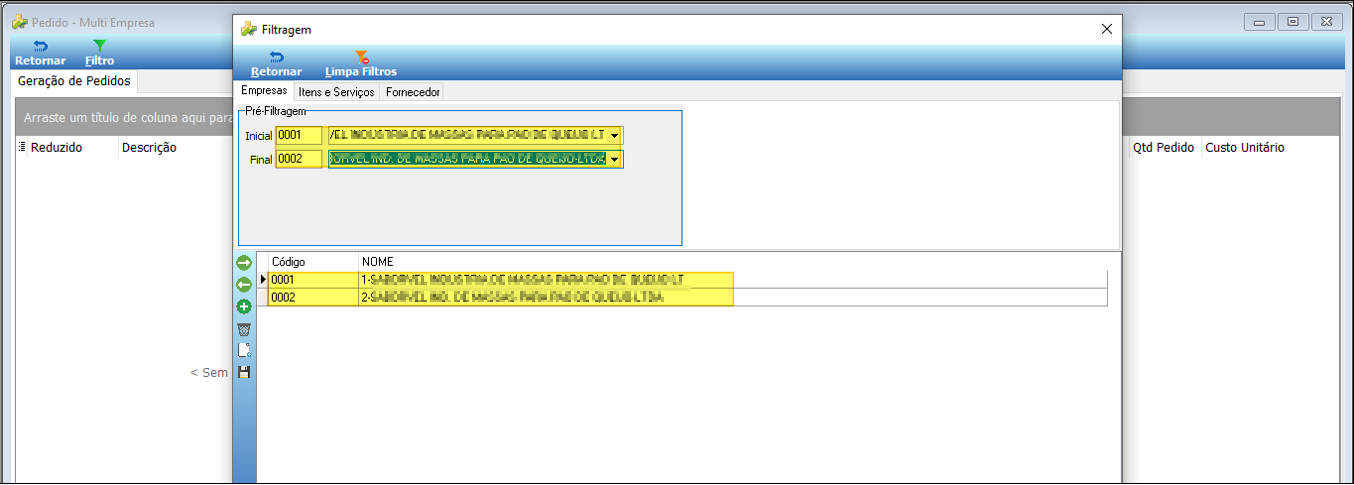Click the Custo Unitário column header

coord(1245,147)
